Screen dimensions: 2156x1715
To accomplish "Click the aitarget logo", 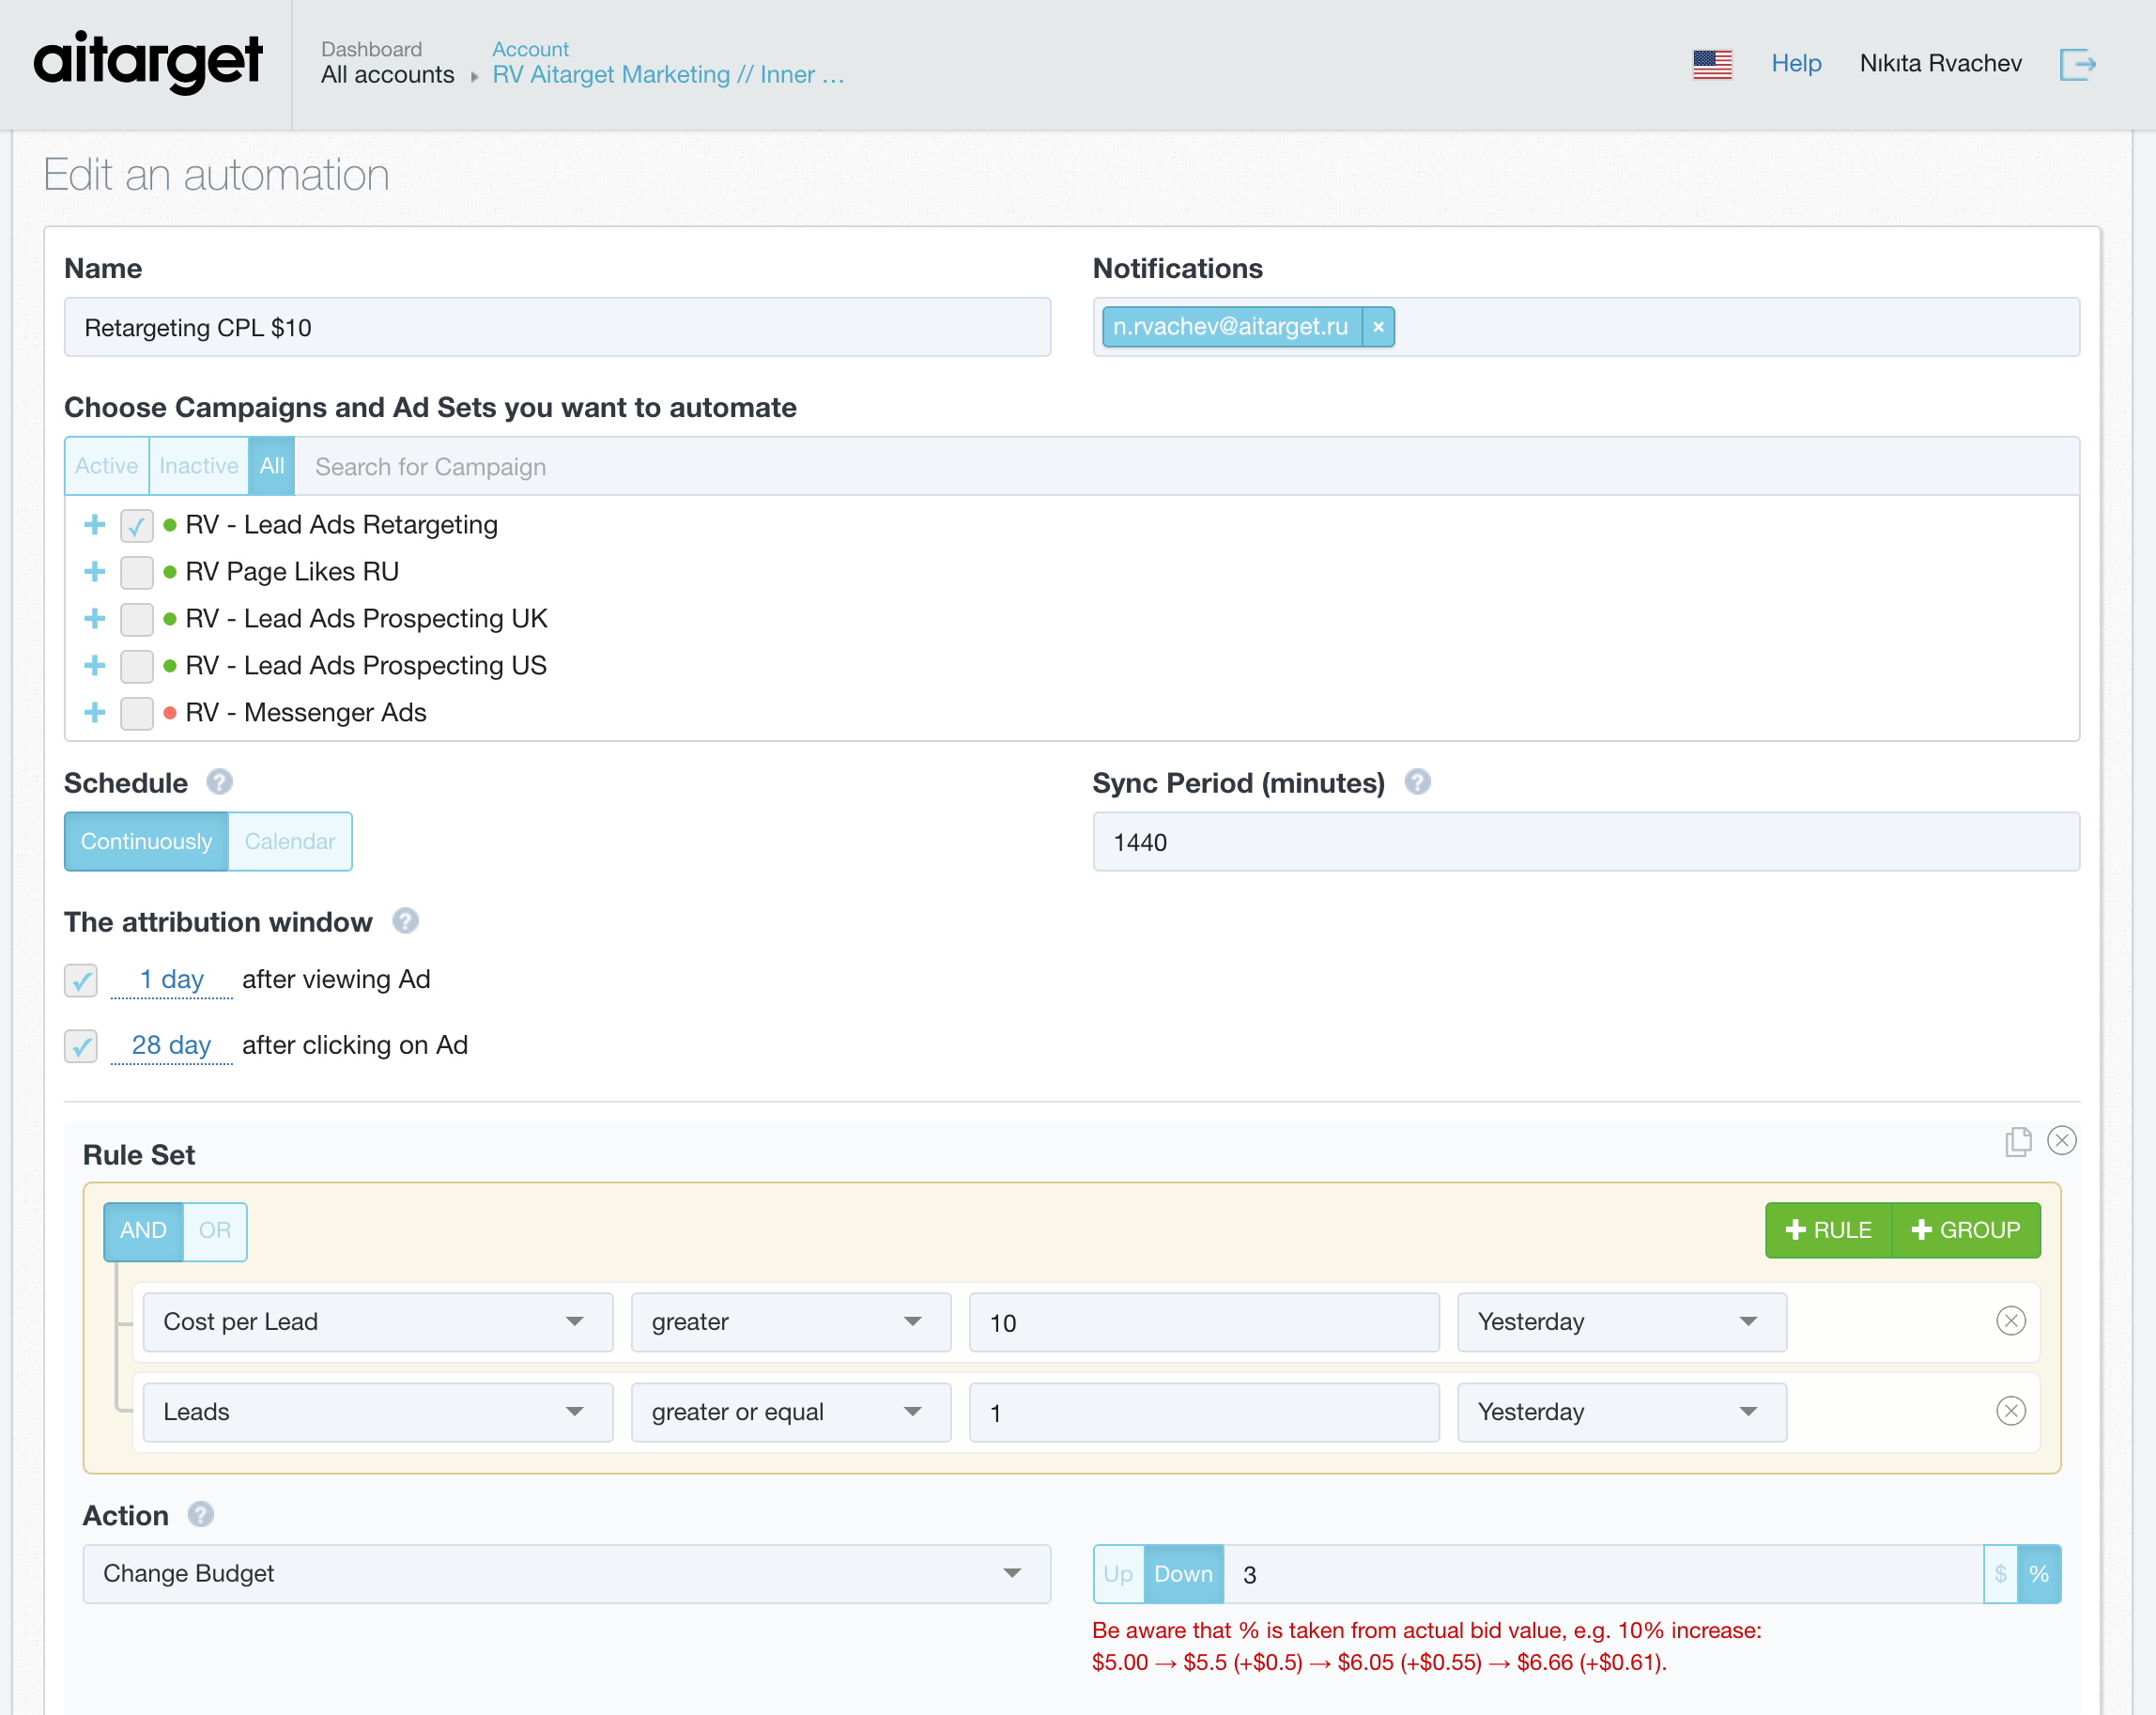I will [x=148, y=62].
